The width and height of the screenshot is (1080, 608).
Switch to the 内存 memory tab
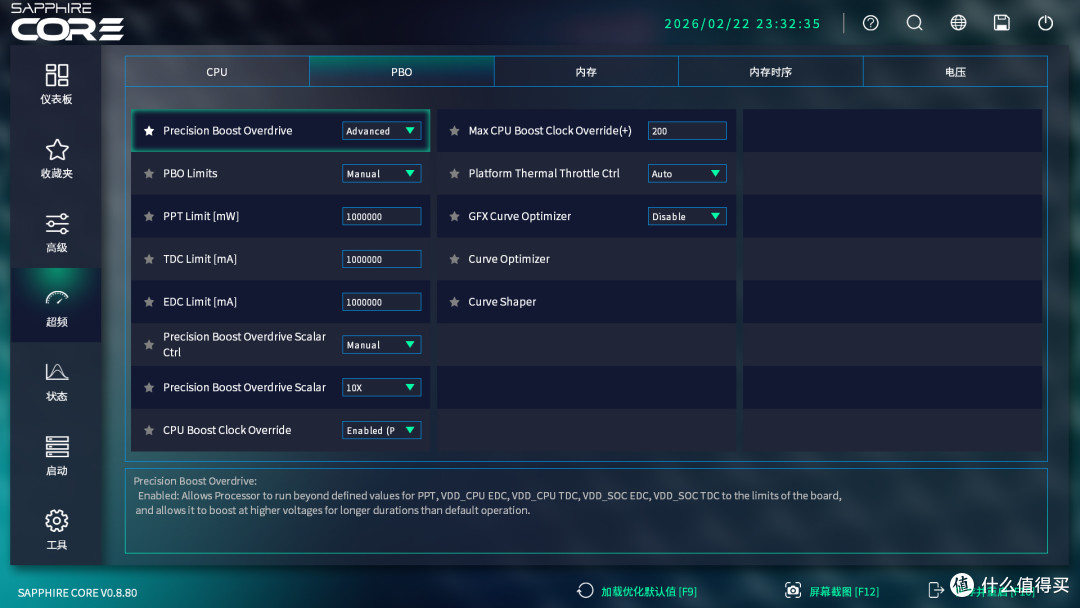[x=586, y=72]
